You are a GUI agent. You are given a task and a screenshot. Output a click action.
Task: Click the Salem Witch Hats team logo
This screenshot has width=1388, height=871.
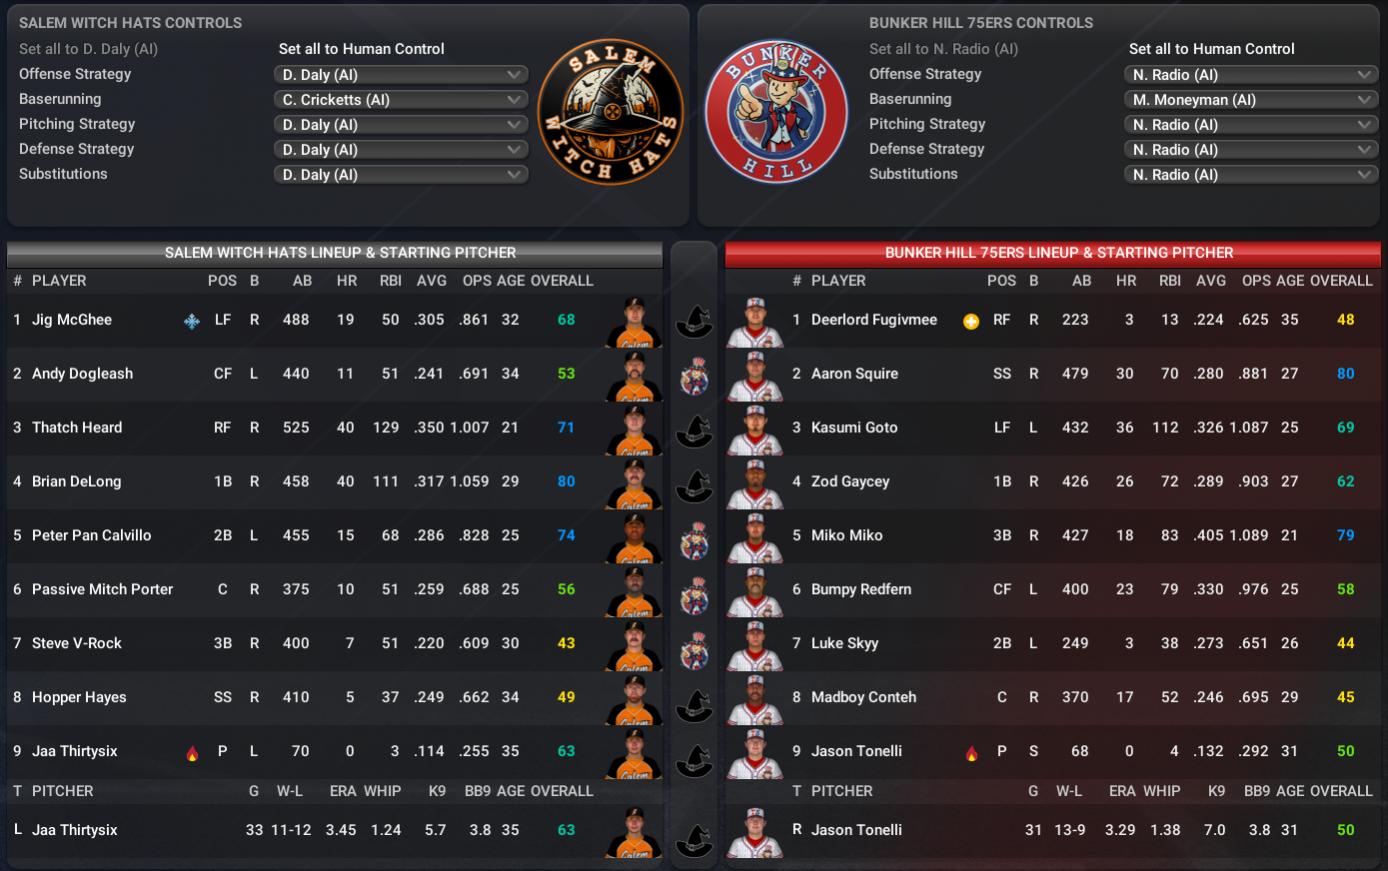pos(610,112)
